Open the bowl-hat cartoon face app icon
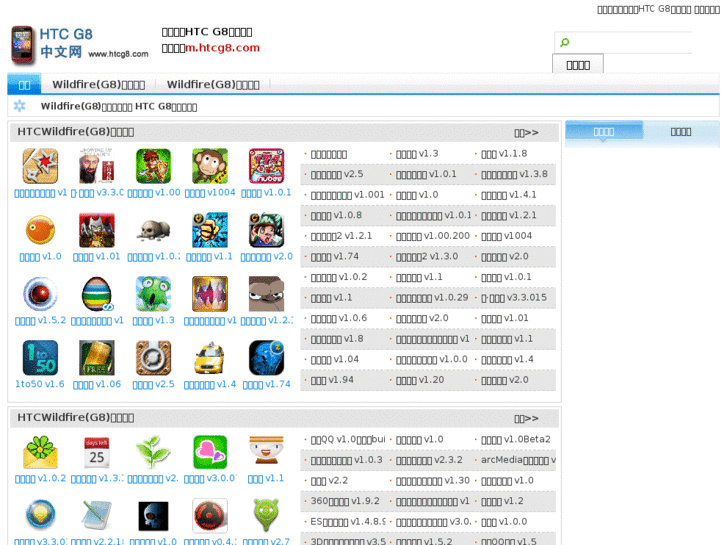Viewport: 727px width, 545px height. click(267, 452)
